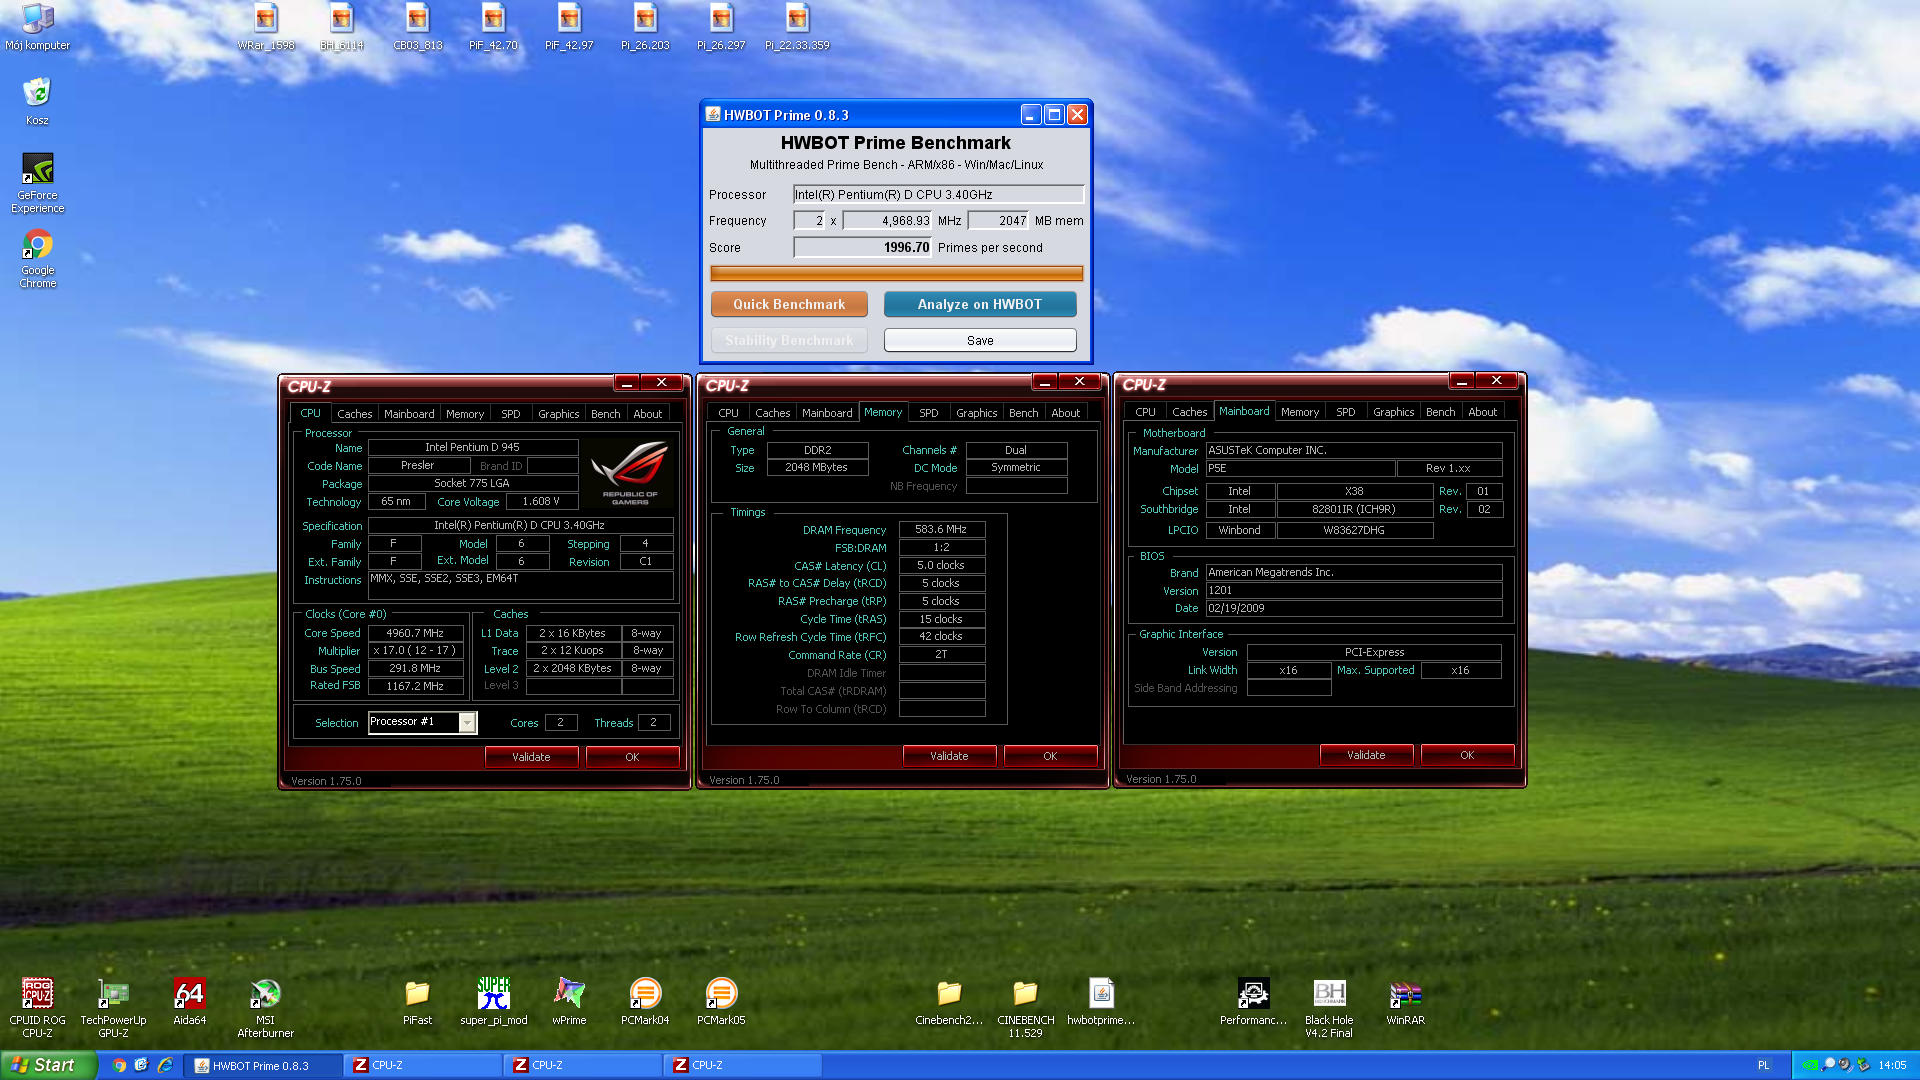
Task: Open the BH_6114 file icon
Action: 342,27
